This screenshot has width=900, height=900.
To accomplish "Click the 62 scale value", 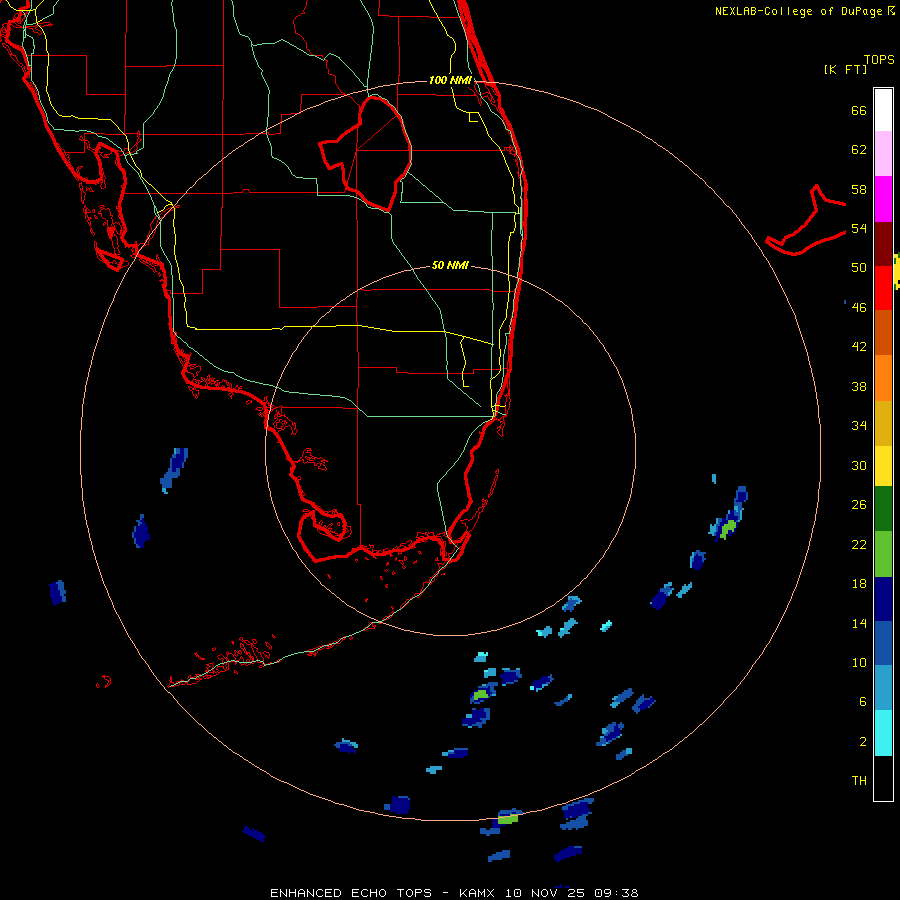I will (859, 150).
